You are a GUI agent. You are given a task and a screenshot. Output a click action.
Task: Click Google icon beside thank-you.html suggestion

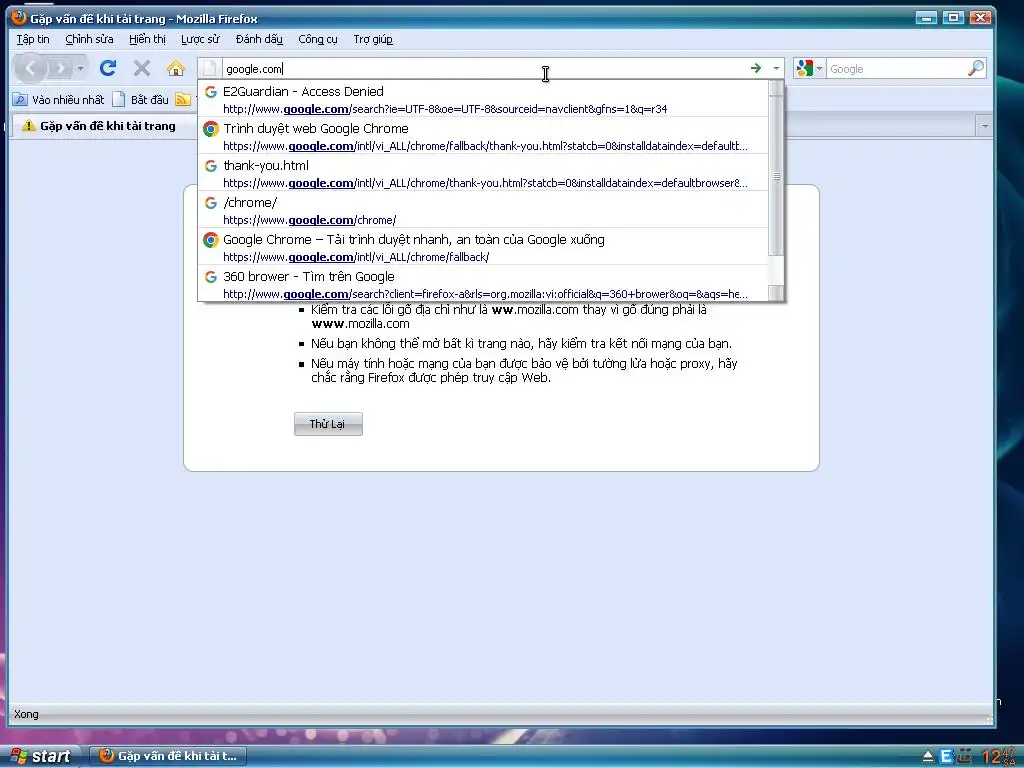click(x=210, y=166)
